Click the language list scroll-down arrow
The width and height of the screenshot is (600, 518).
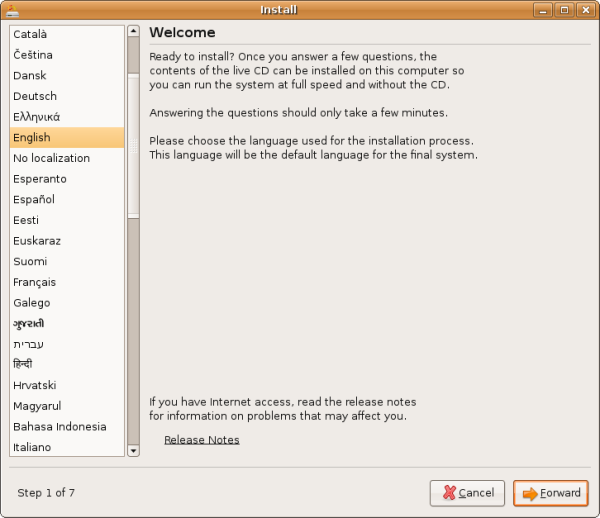pos(133,451)
